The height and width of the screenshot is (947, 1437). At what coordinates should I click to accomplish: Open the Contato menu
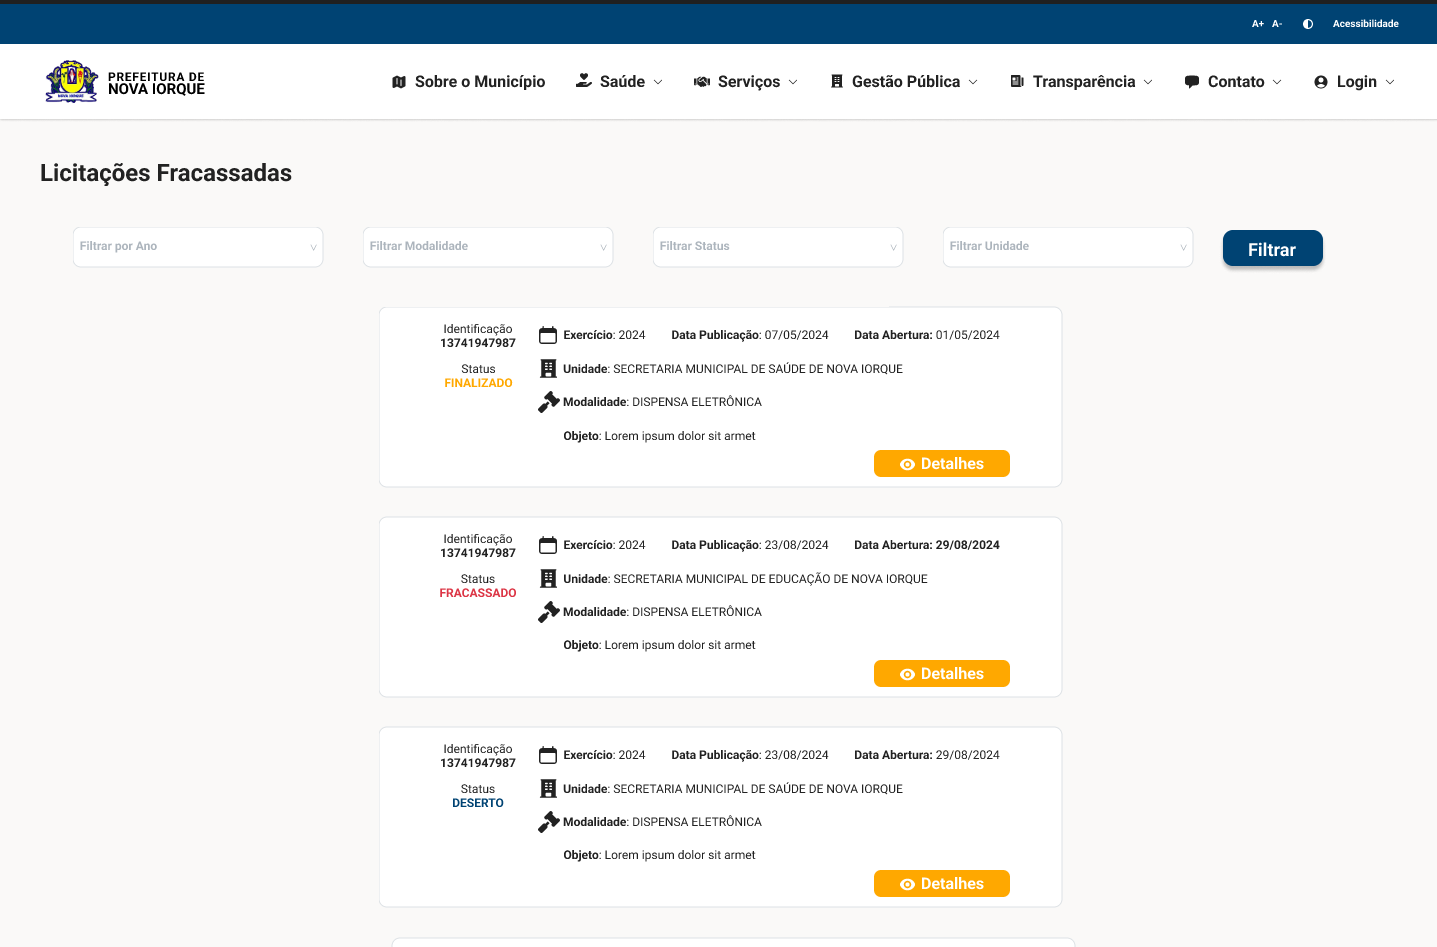click(1236, 82)
